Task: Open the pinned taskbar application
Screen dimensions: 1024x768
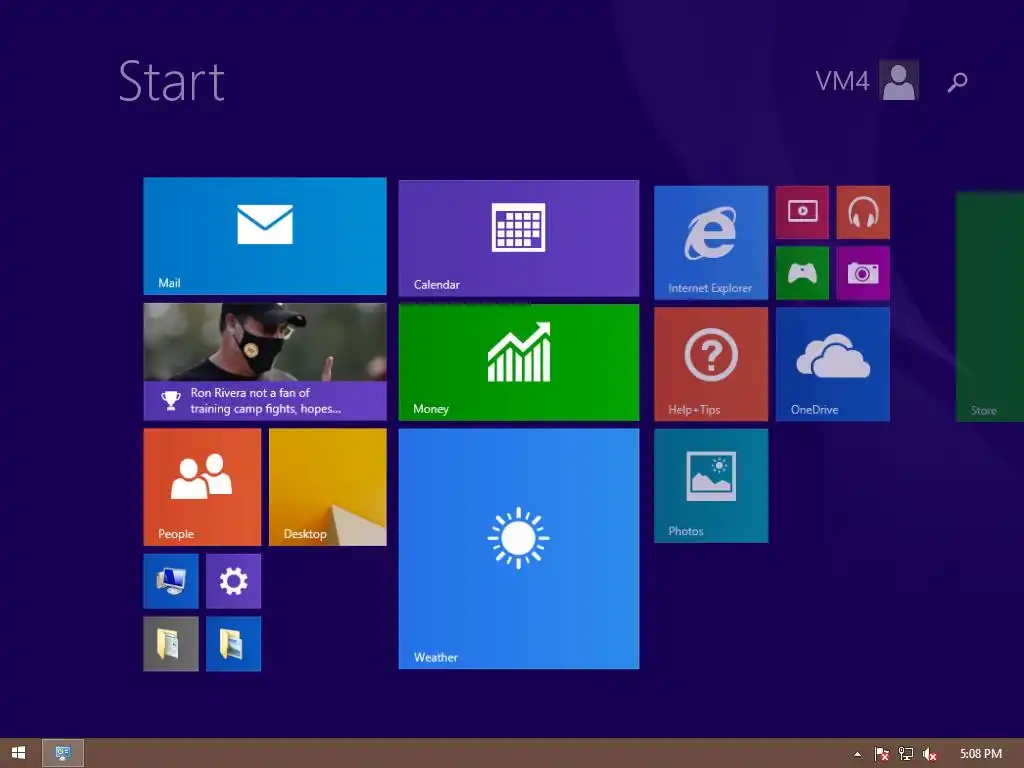Action: pos(63,753)
